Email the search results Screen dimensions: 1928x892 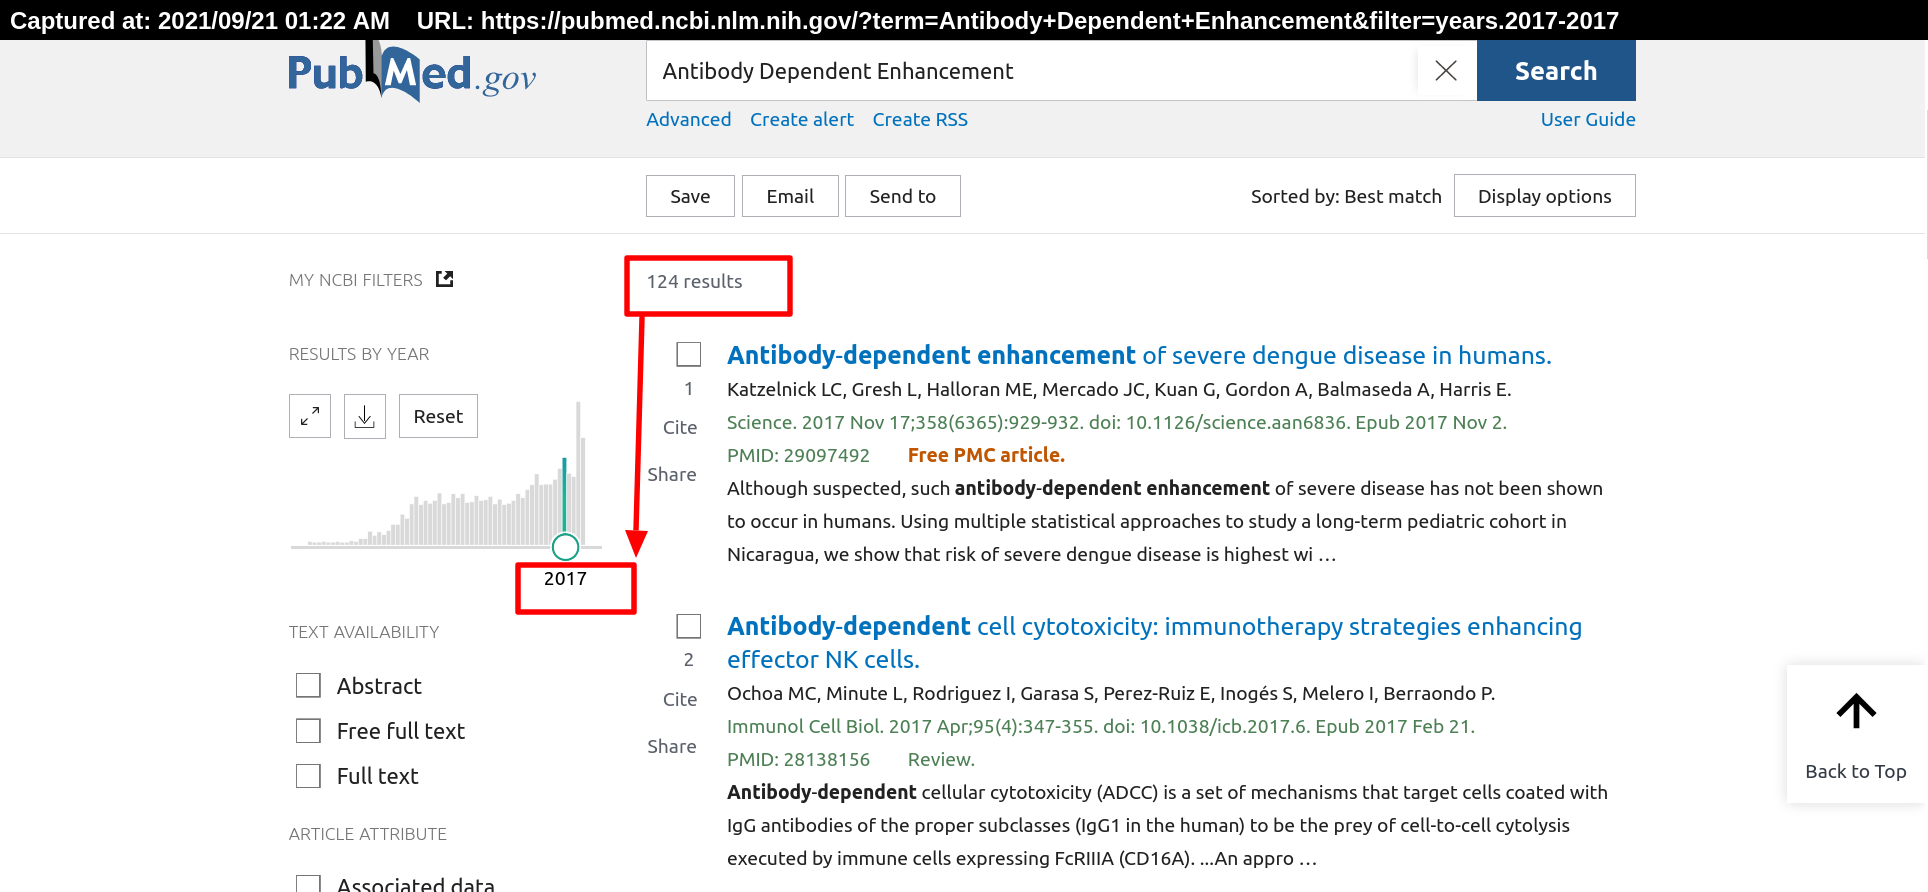(x=790, y=196)
